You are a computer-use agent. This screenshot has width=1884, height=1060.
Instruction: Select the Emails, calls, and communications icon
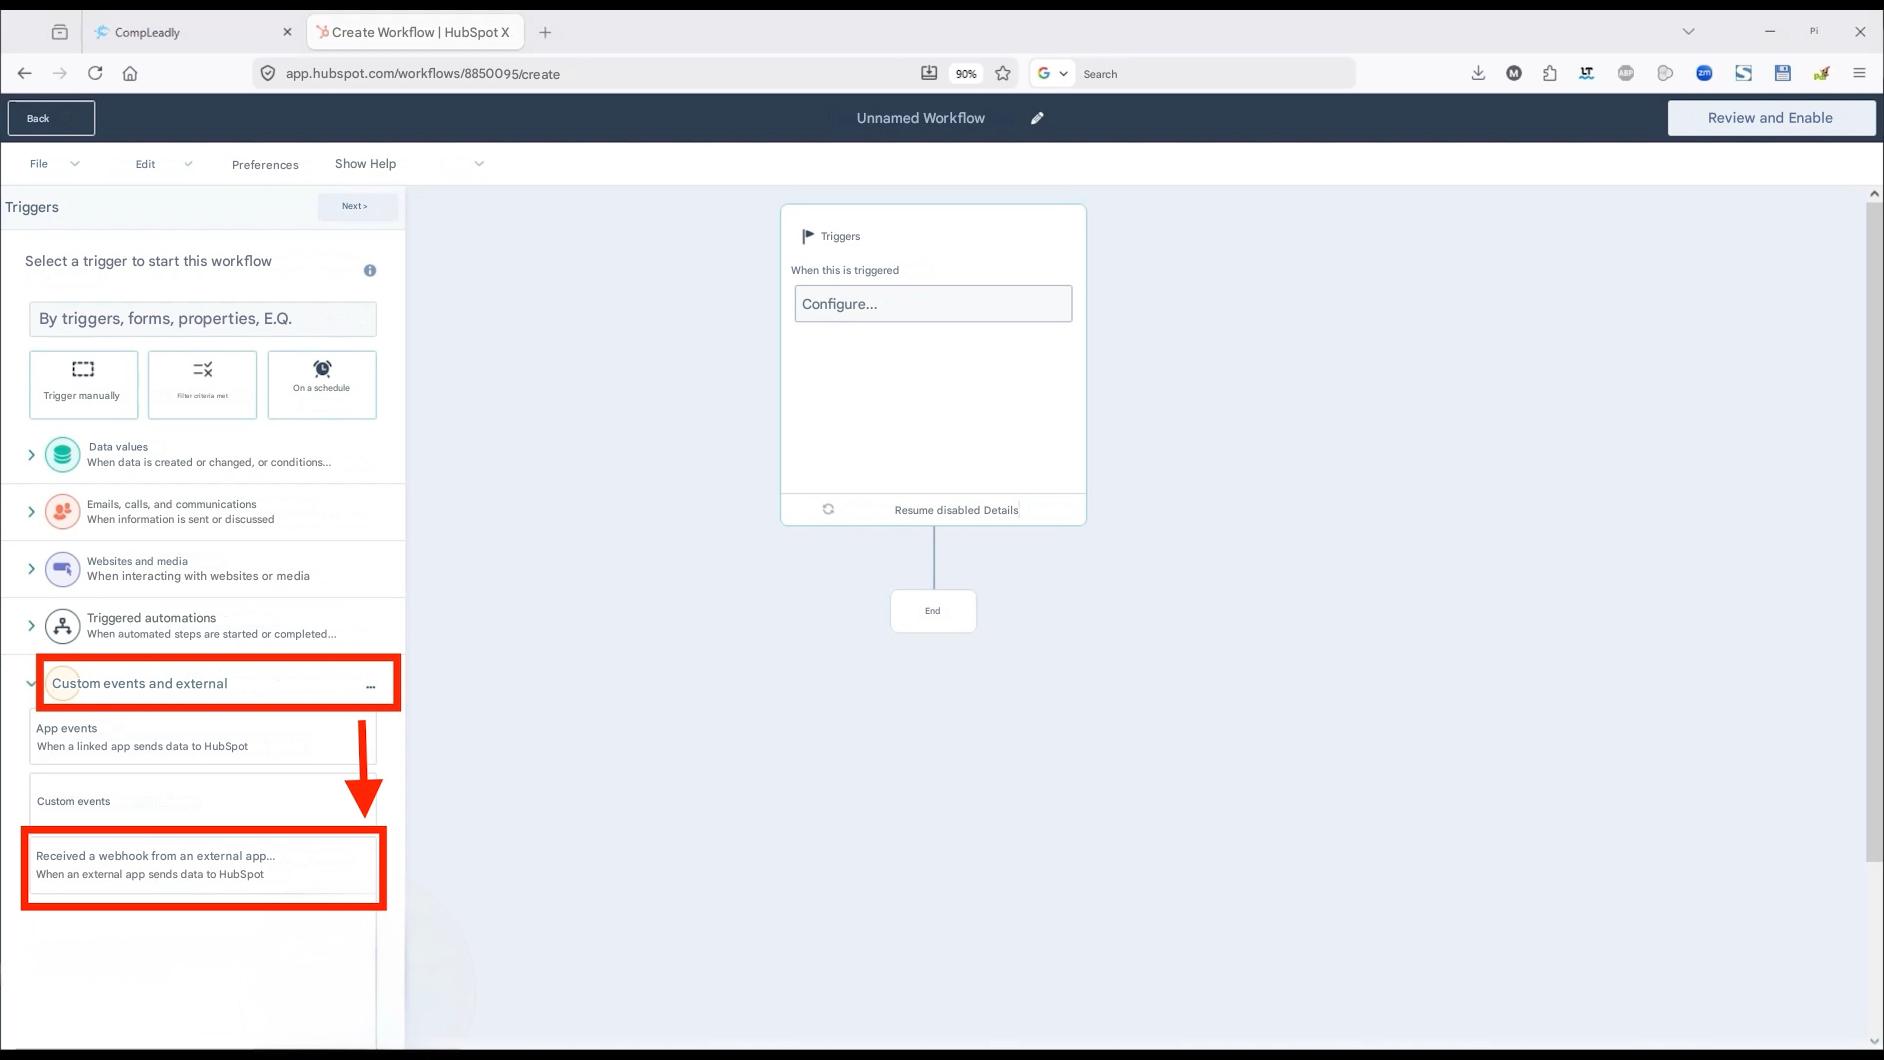[x=62, y=511]
